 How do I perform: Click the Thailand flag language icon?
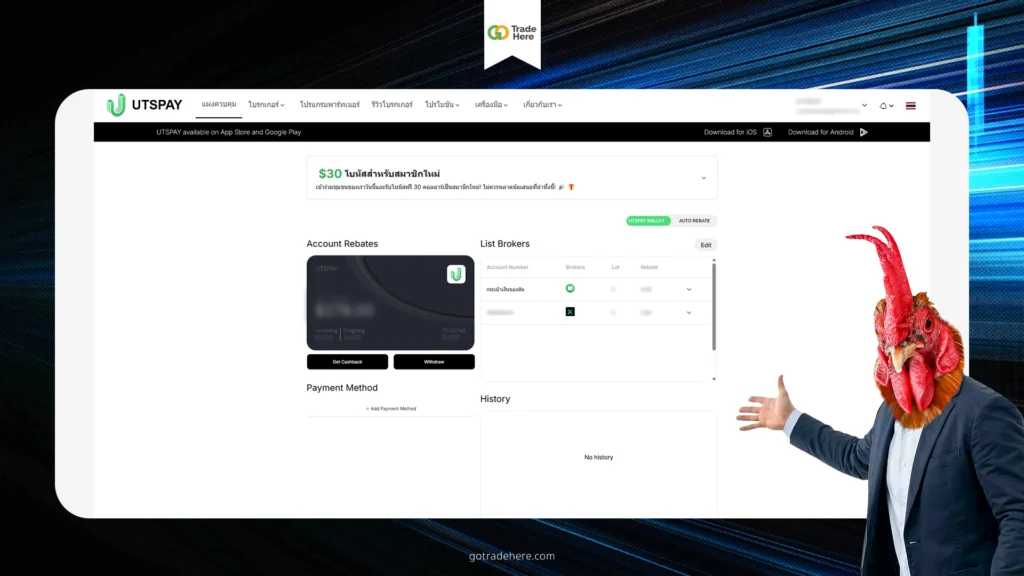(910, 105)
